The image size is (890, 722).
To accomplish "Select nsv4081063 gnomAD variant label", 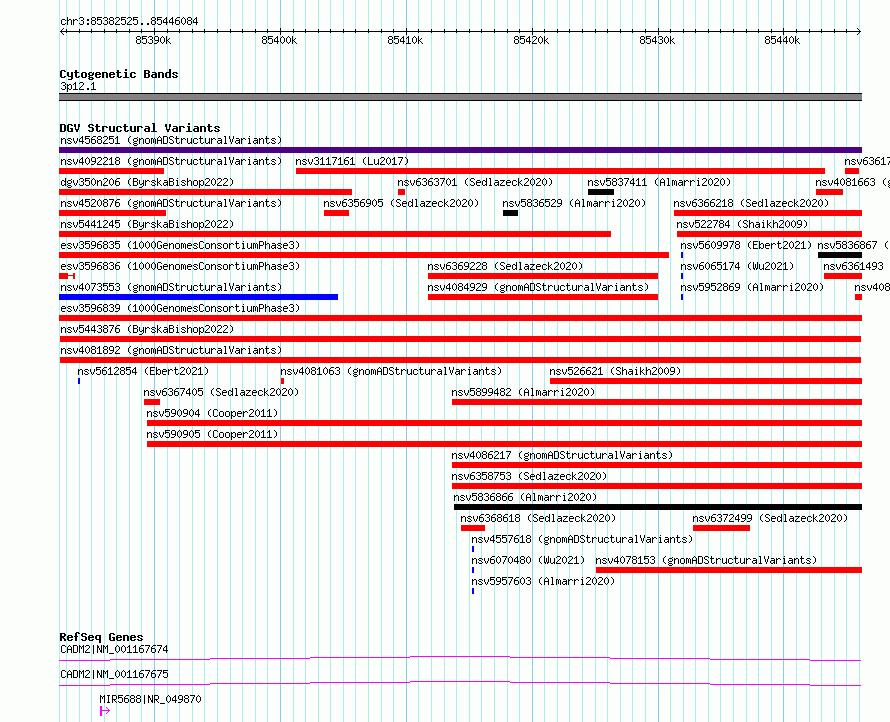I will (x=391, y=371).
